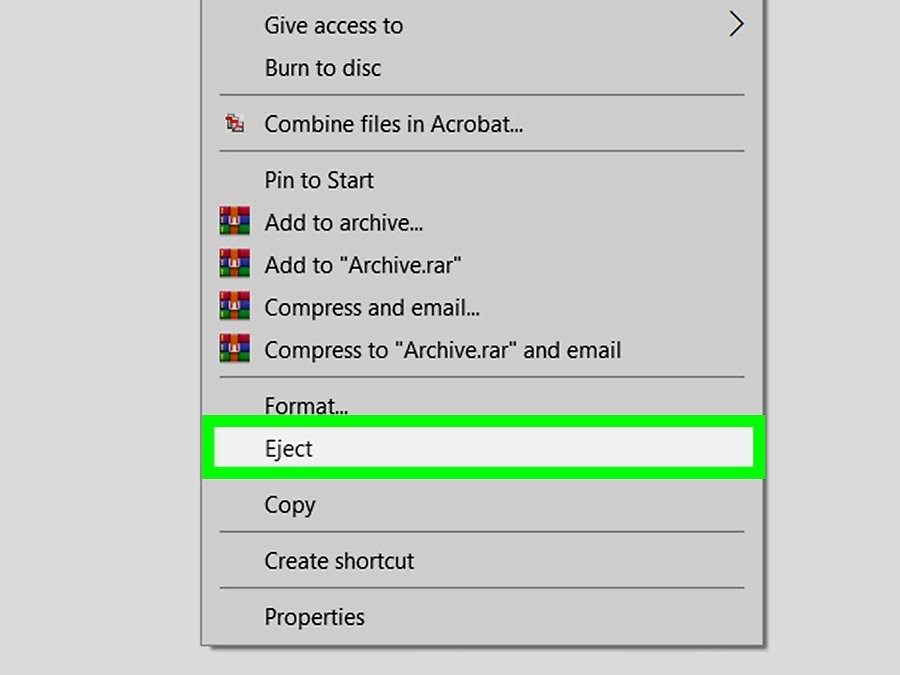
Task: Click the Acrobat PDF icon beside Combine files
Action: click(235, 124)
